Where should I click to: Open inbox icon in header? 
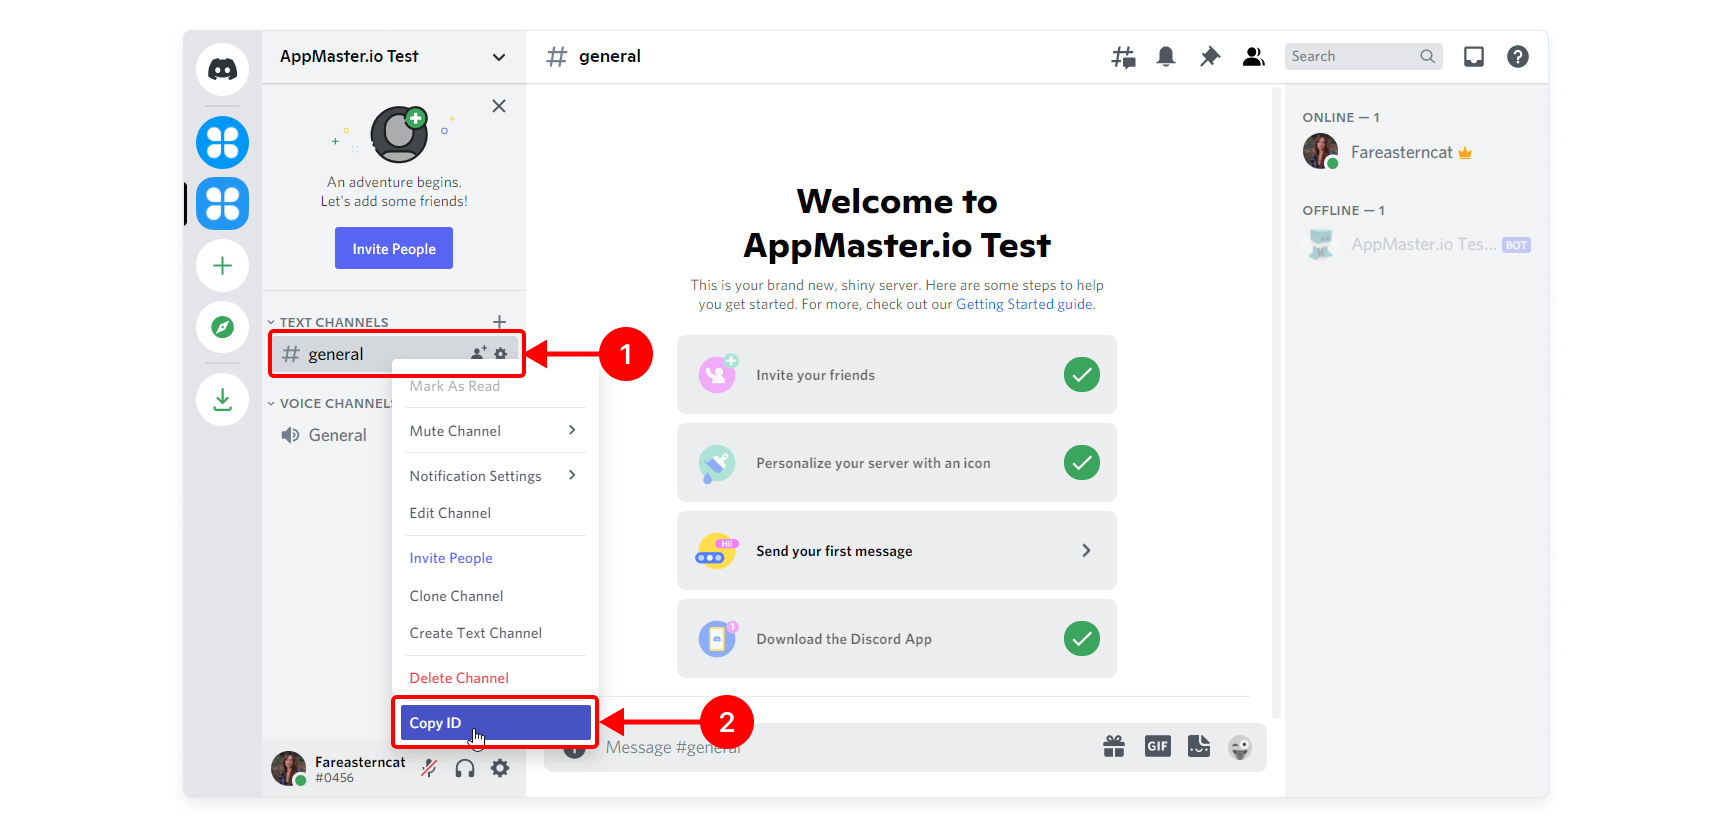point(1474,57)
